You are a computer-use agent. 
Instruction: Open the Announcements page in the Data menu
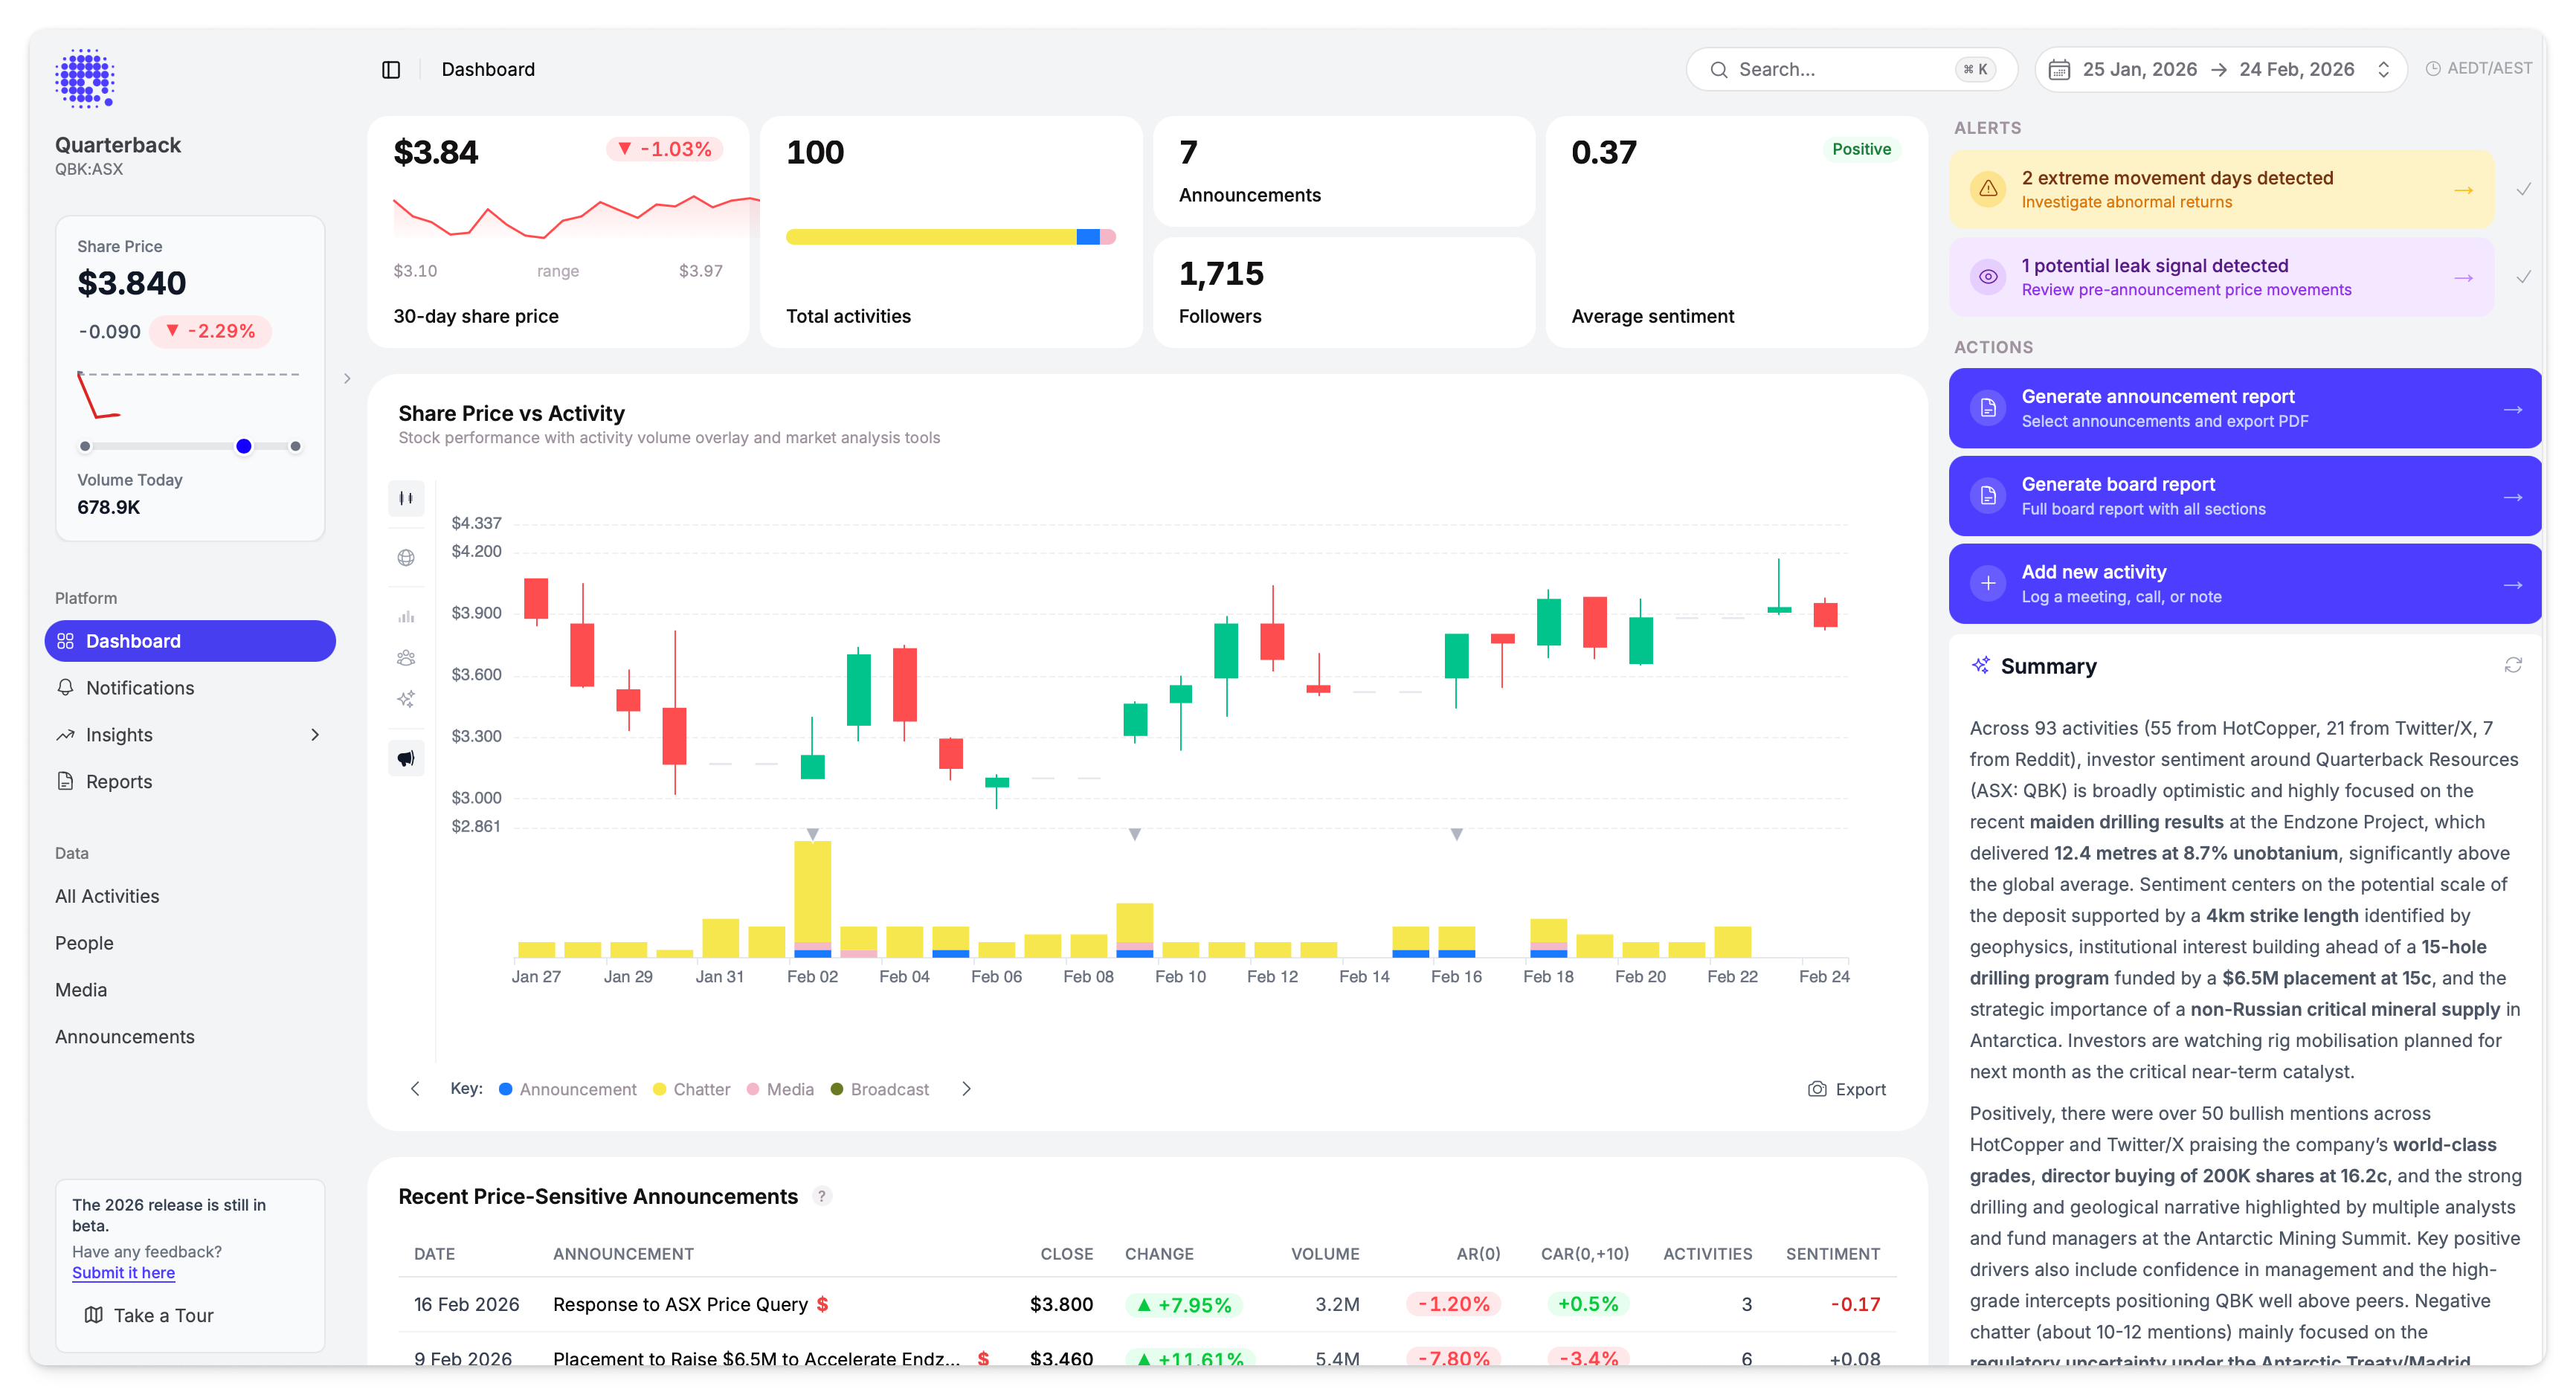[x=125, y=1037]
